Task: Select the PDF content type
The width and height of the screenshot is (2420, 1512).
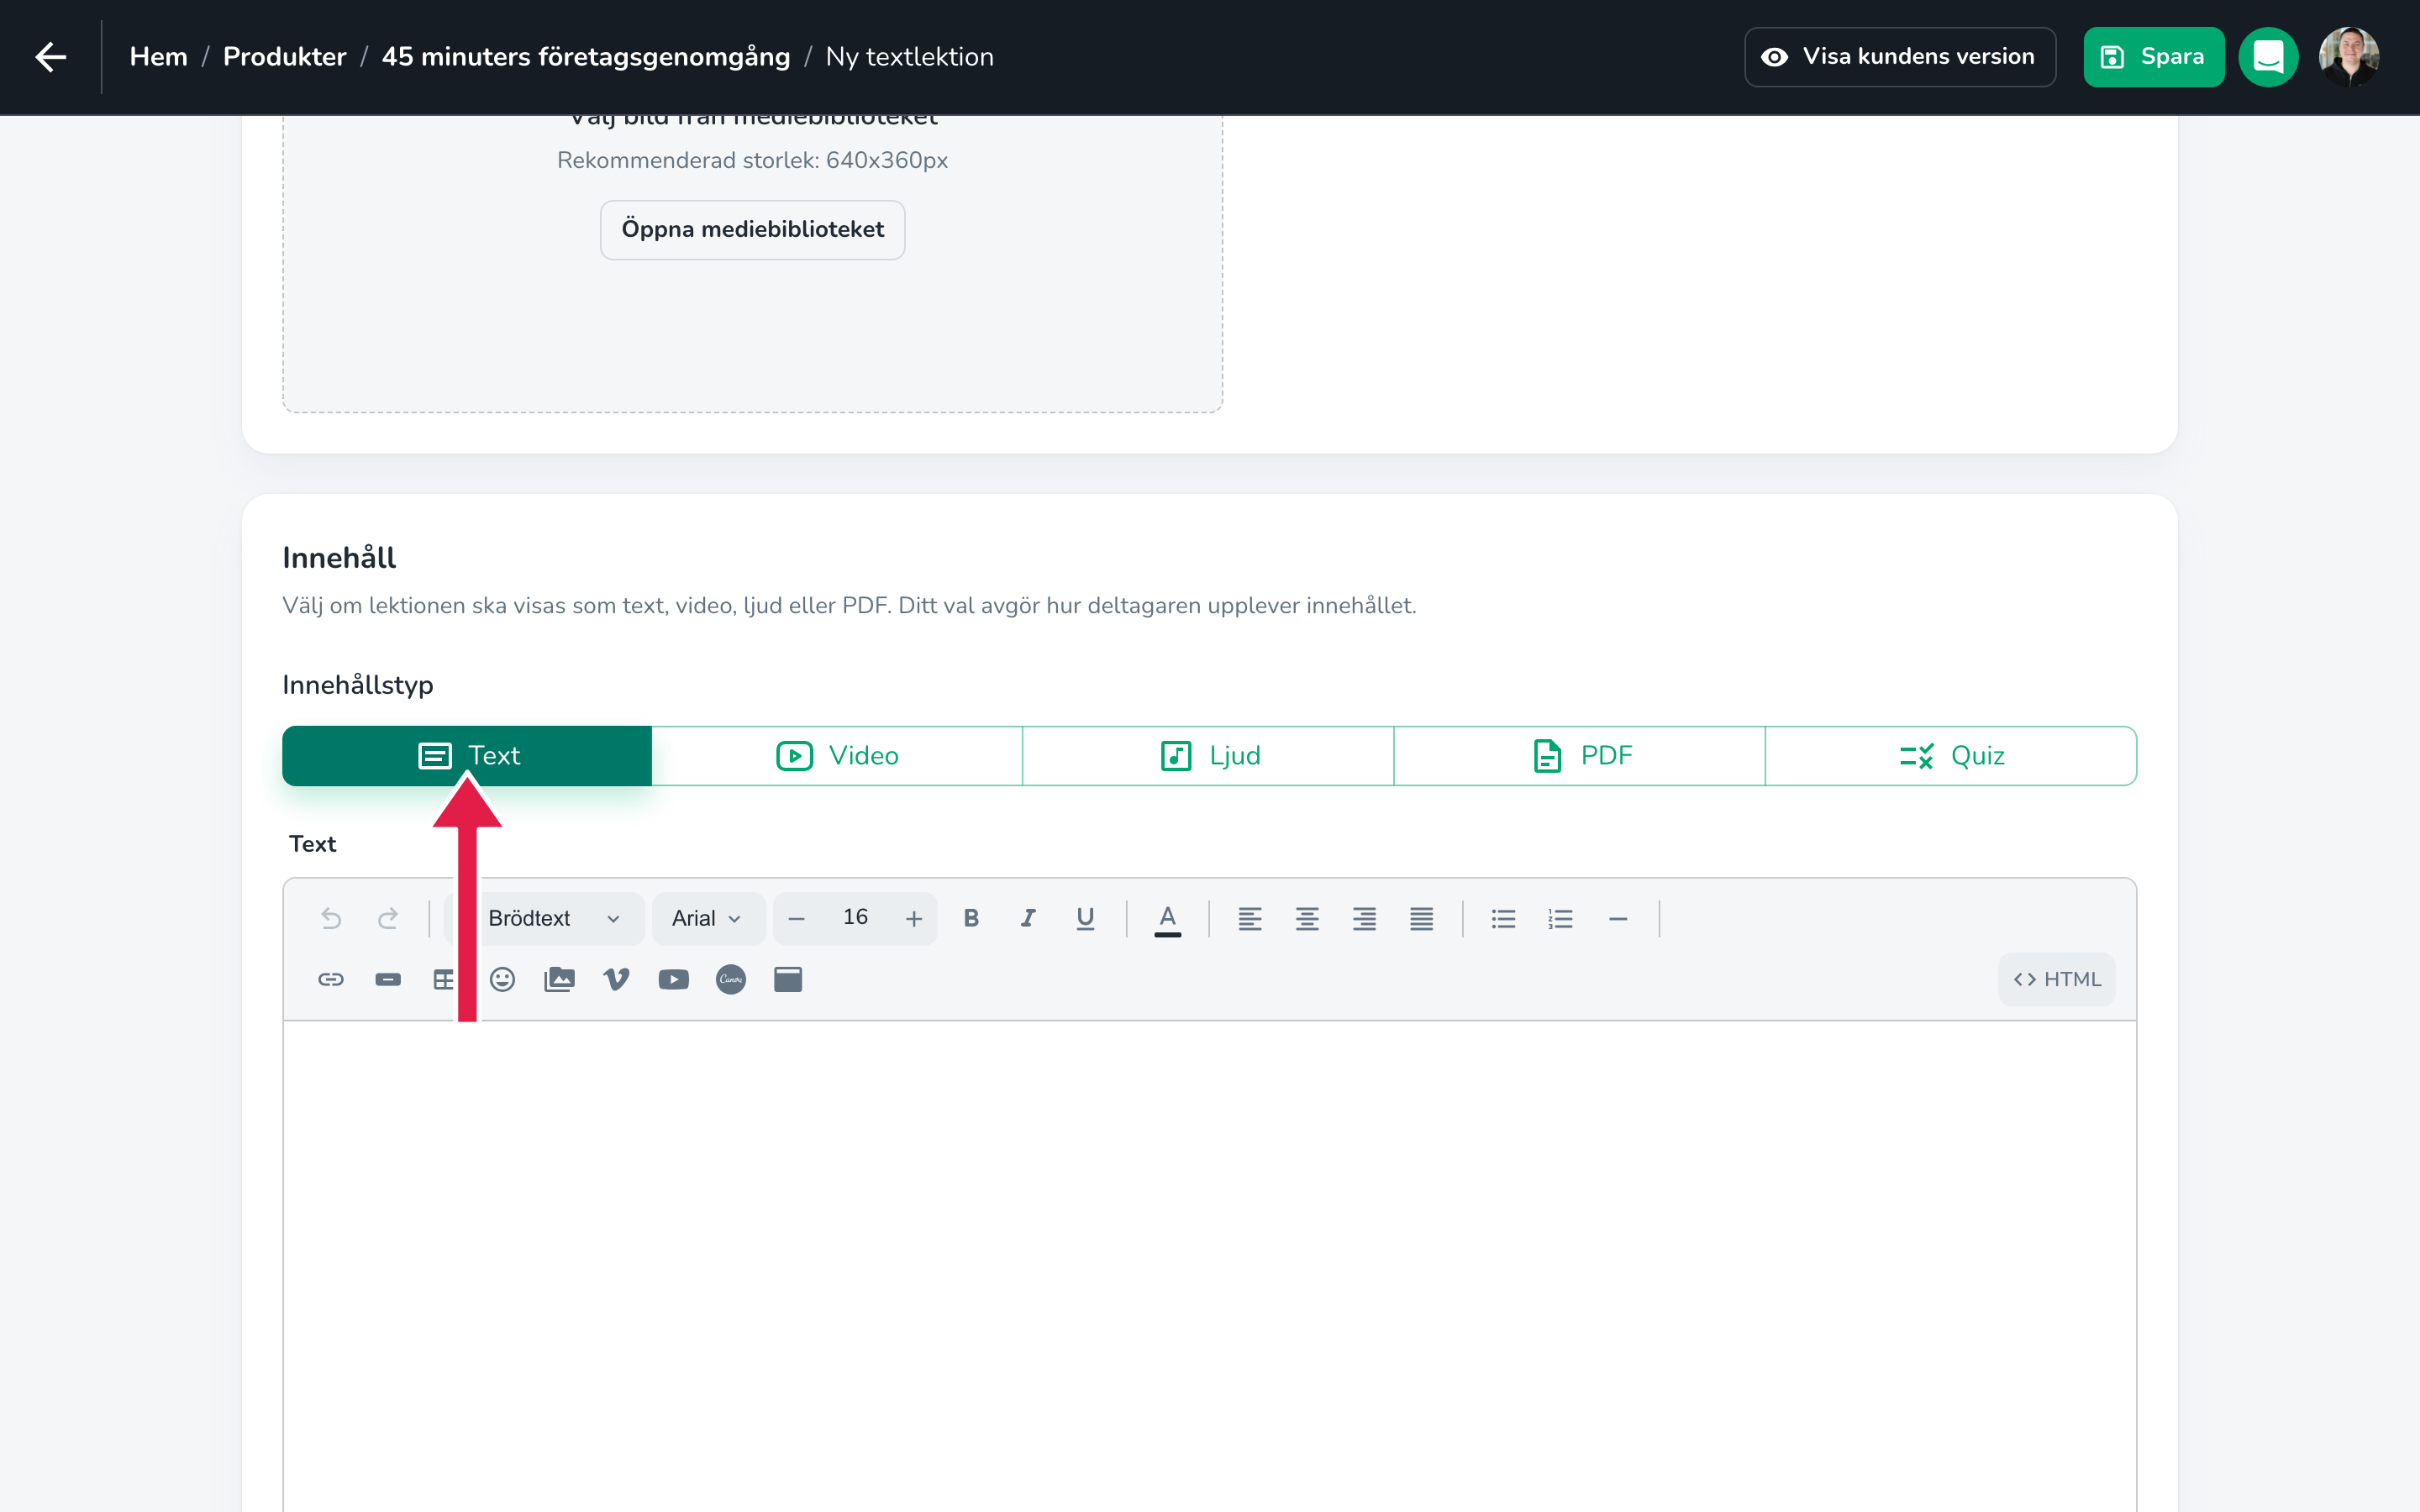Action: point(1579,755)
